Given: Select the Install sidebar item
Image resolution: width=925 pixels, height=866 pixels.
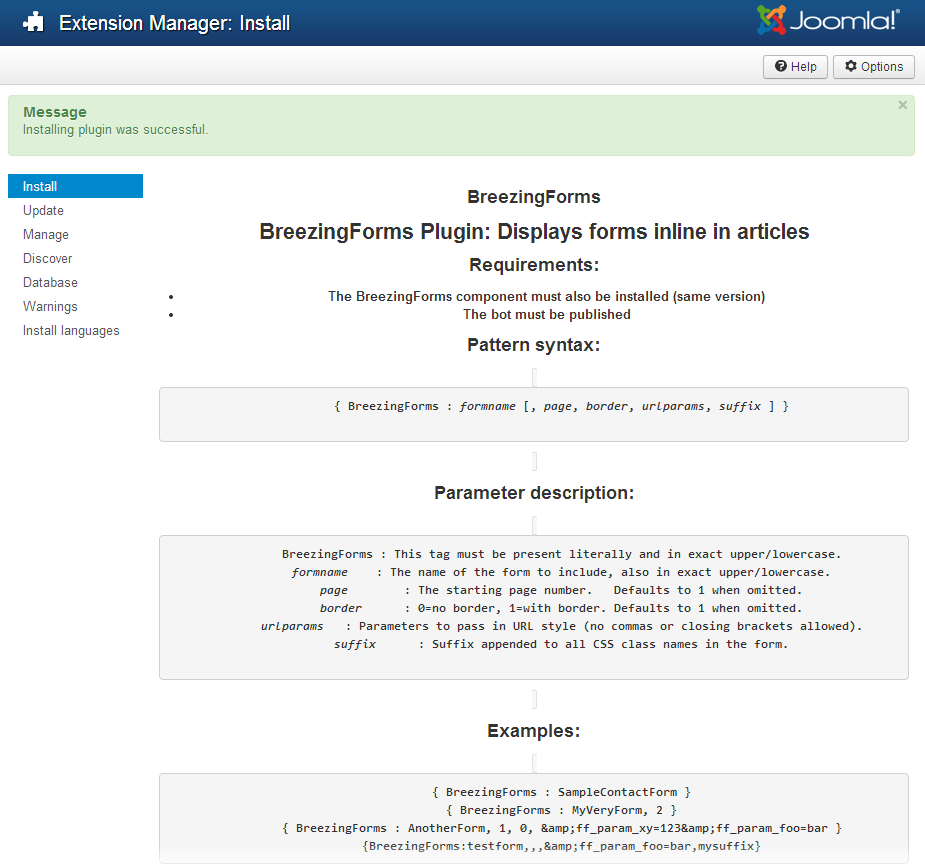Looking at the screenshot, I should 76,186.
